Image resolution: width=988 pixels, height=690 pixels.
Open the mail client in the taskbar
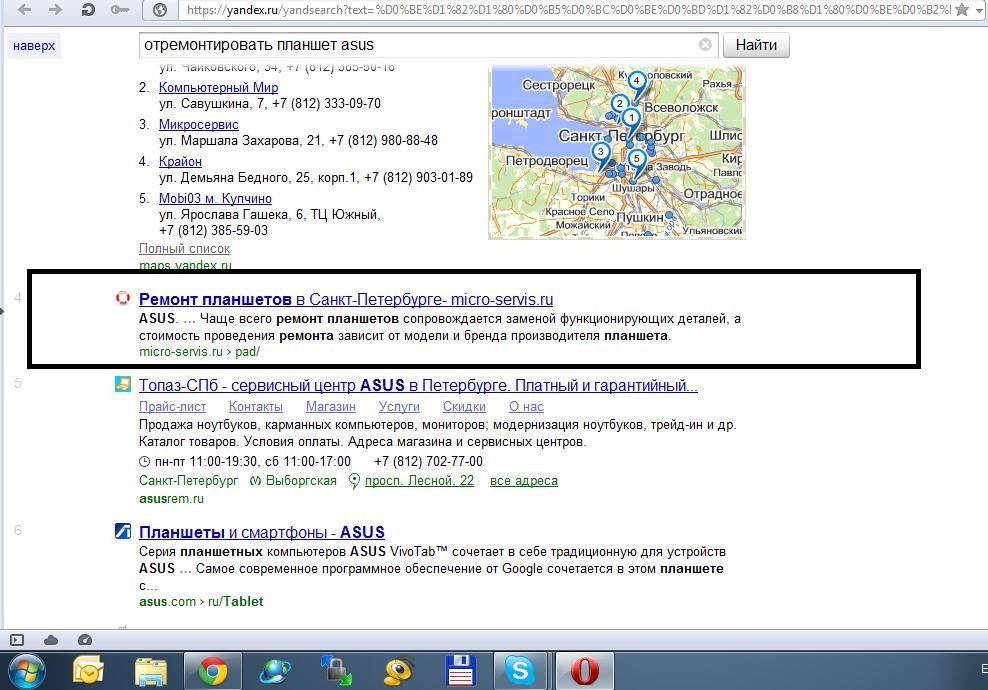(x=89, y=671)
